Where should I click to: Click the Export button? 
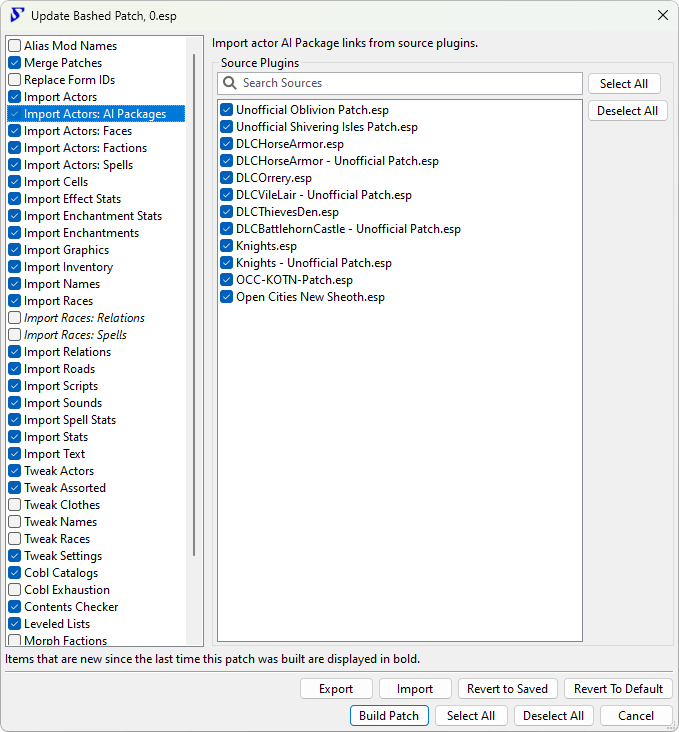(x=336, y=689)
